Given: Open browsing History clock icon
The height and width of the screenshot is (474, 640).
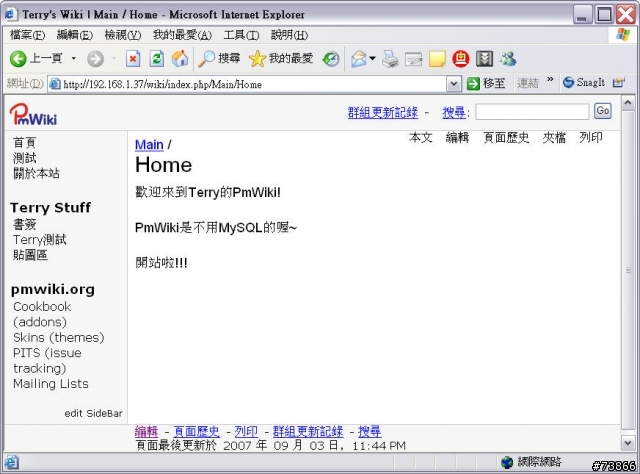Looking at the screenshot, I should pyautogui.click(x=331, y=59).
